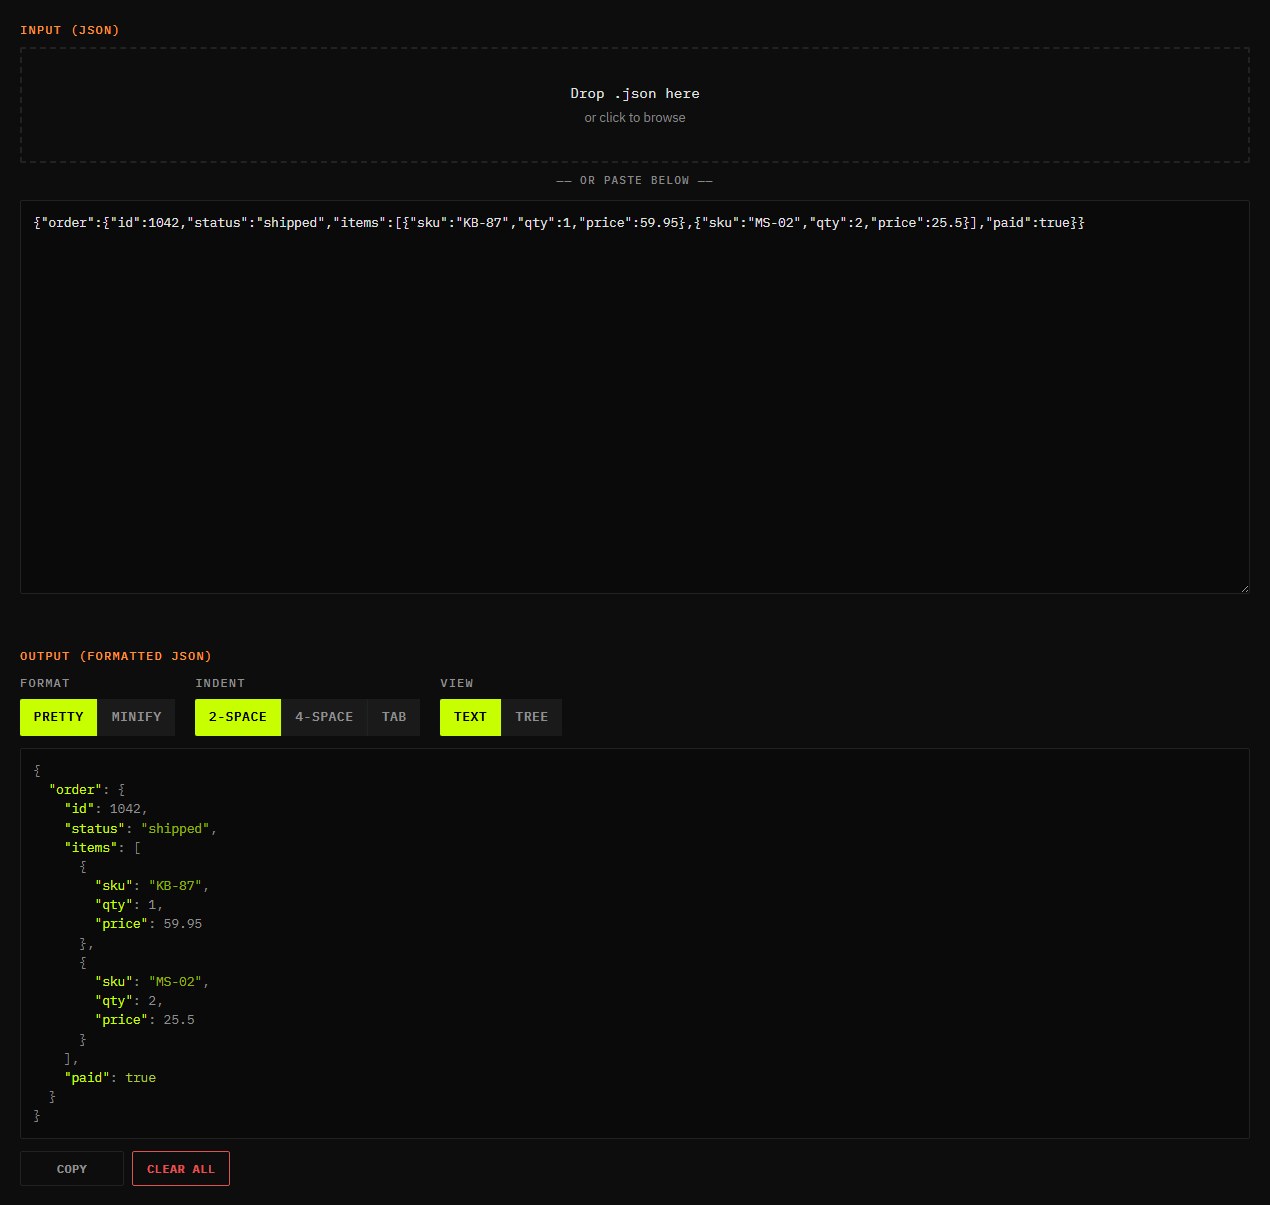Click the "KB-87" value in output

tap(175, 886)
